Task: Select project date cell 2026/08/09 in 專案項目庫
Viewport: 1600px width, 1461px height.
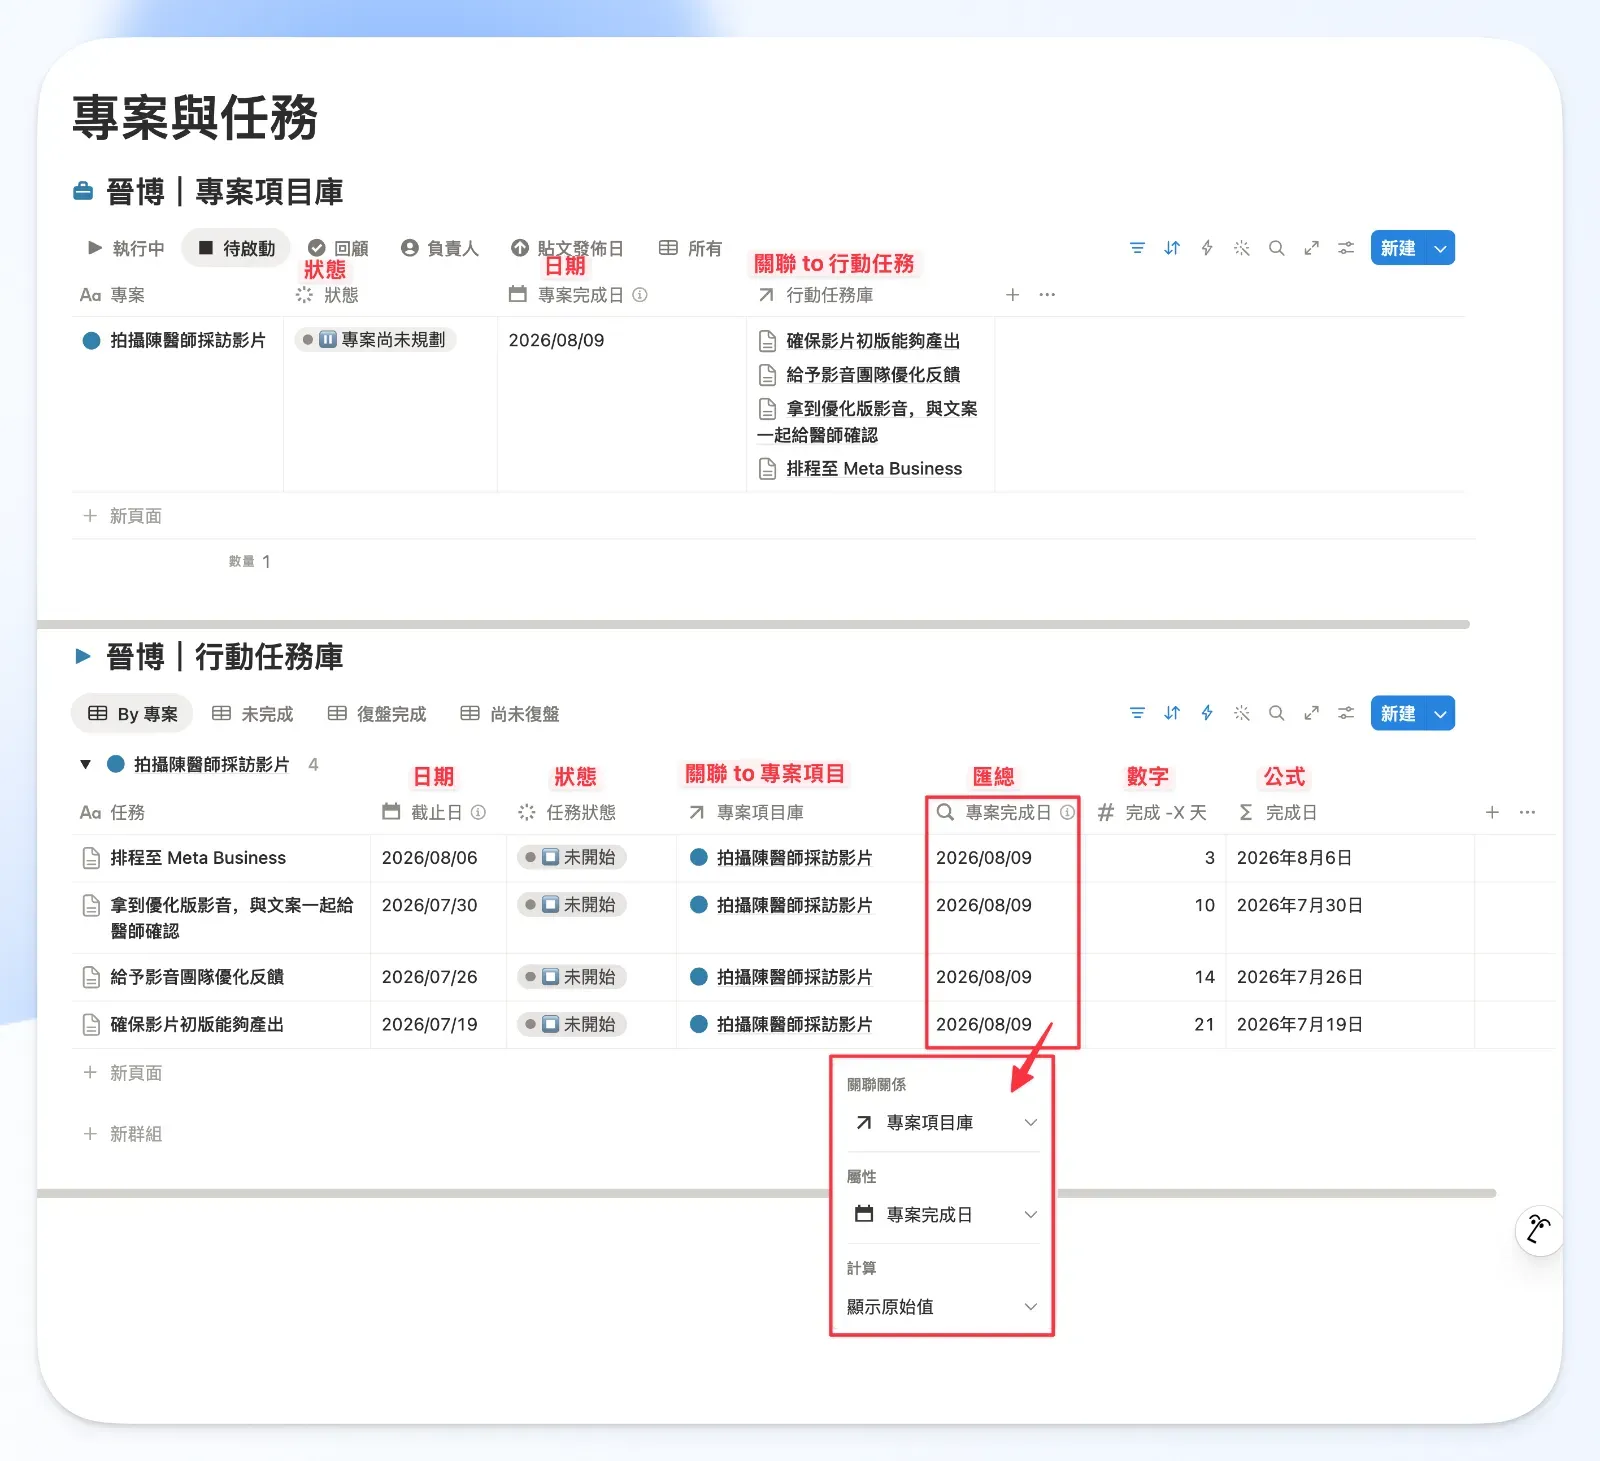Action: (x=557, y=340)
